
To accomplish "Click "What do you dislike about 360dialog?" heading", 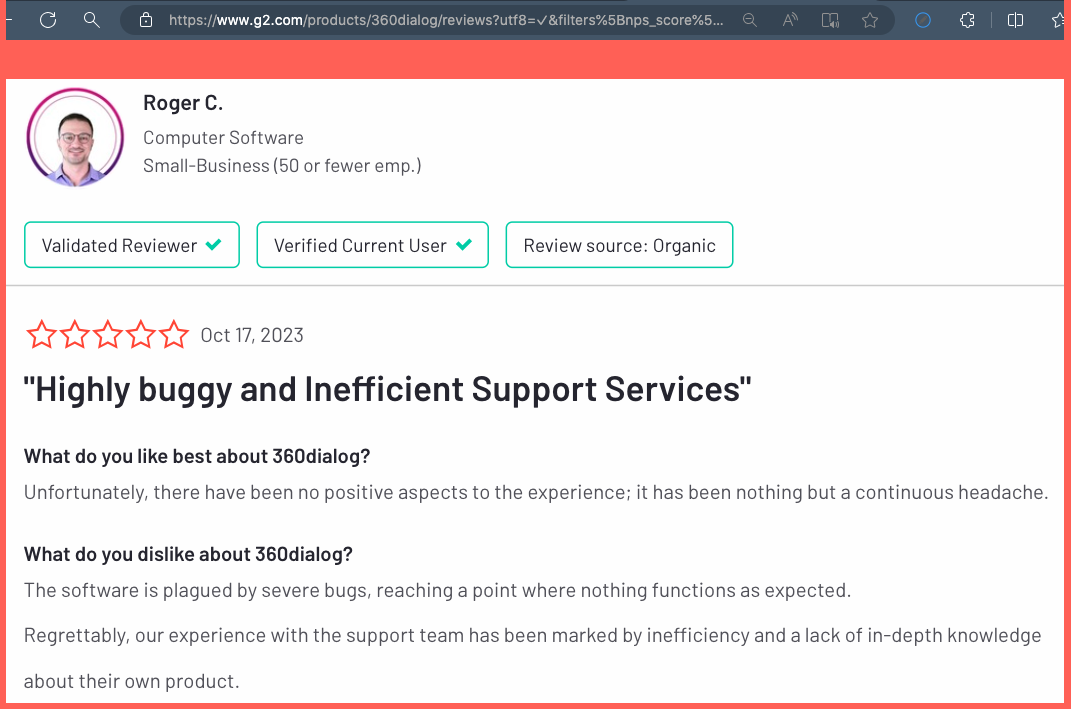I will pos(188,554).
